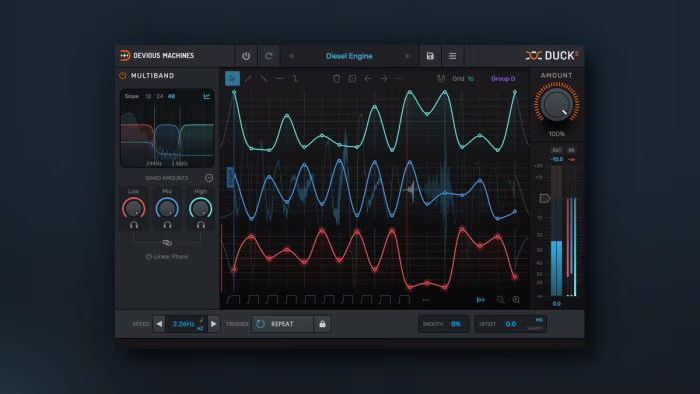Image resolution: width=700 pixels, height=394 pixels.
Task: Solo the Mid band with headphones icon
Action: [167, 225]
